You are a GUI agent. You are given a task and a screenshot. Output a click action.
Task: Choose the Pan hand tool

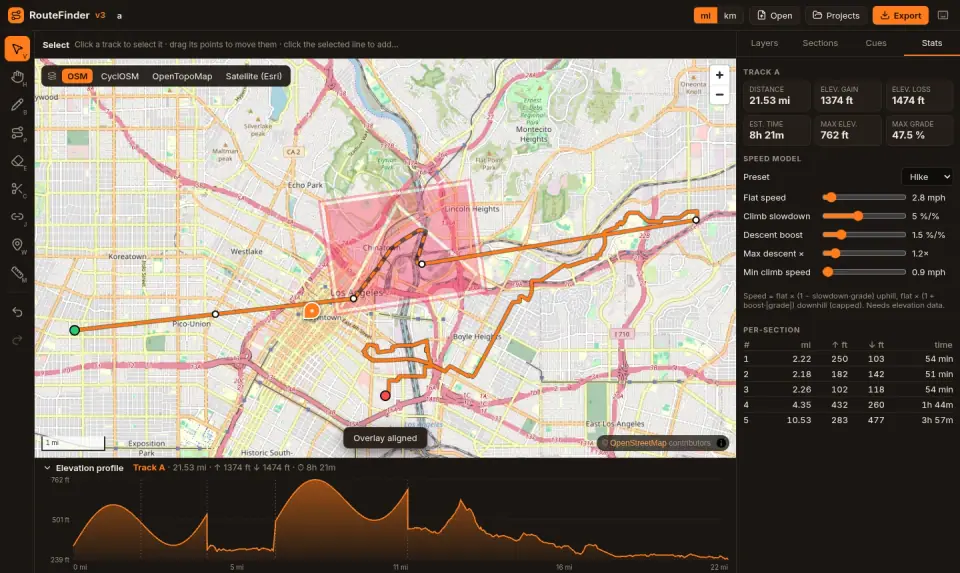point(17,77)
